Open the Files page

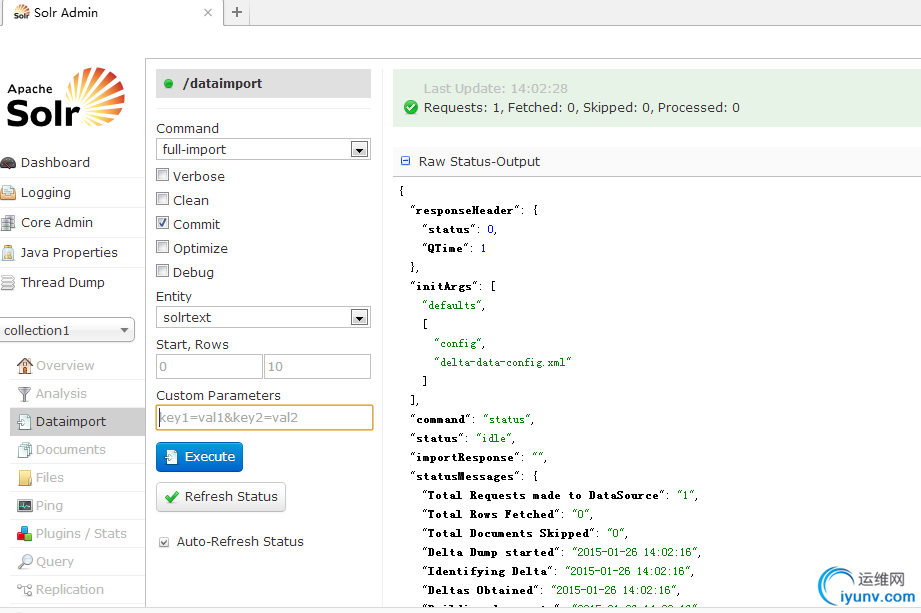(x=50, y=478)
